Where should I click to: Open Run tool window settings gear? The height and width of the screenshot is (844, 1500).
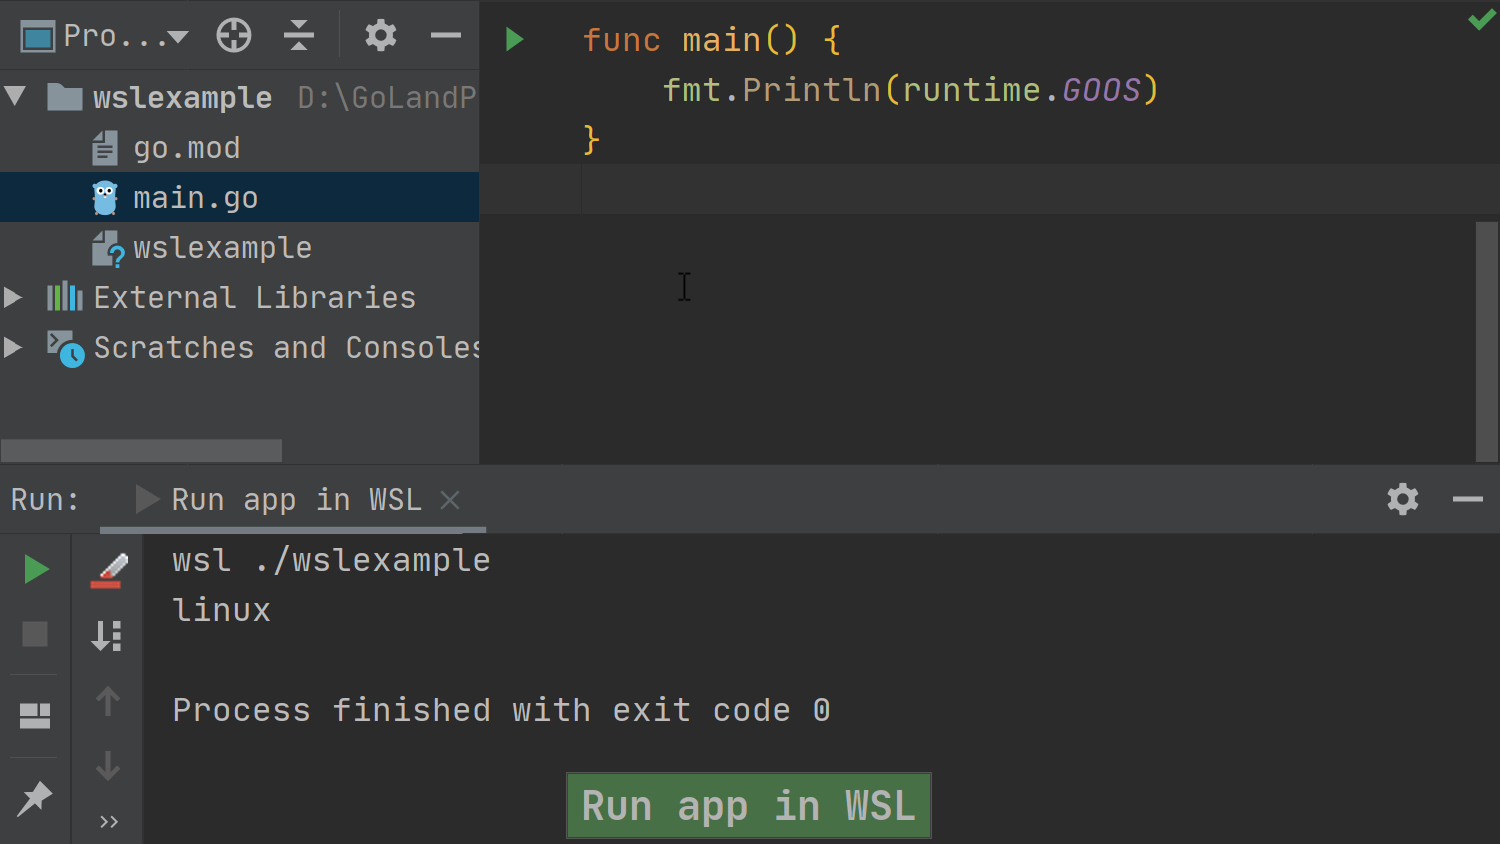[x=1403, y=499]
